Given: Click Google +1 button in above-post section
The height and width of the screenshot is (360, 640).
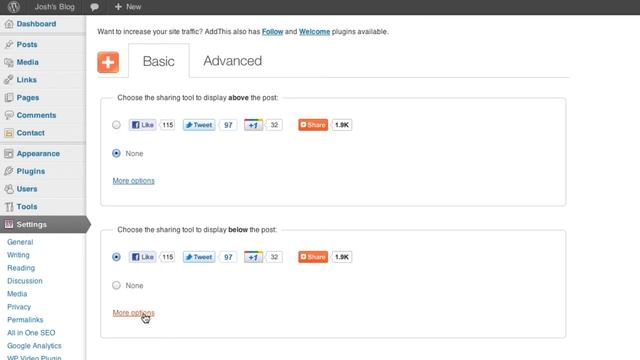Looking at the screenshot, I should tap(253, 125).
